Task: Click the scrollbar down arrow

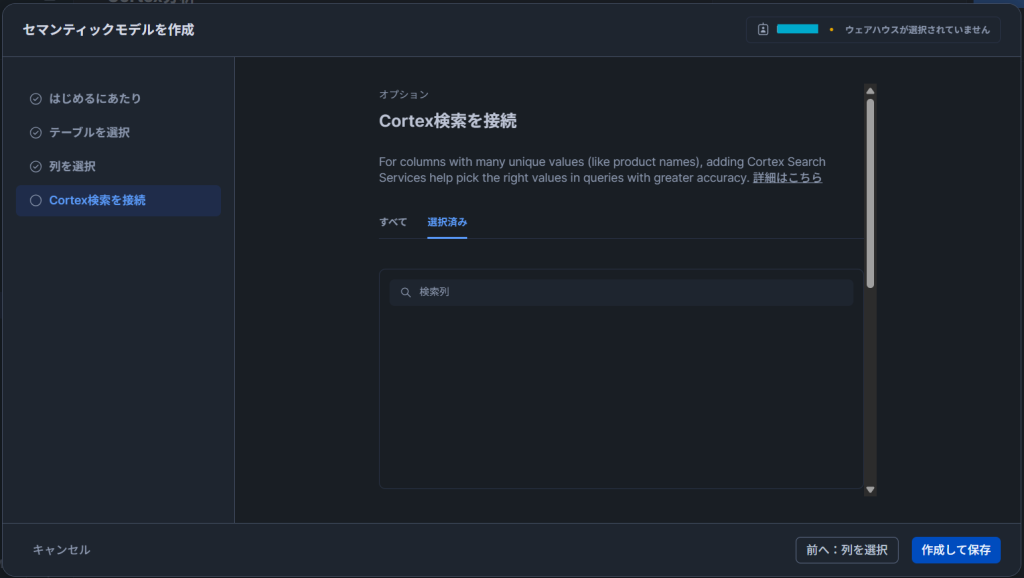Action: coord(870,490)
